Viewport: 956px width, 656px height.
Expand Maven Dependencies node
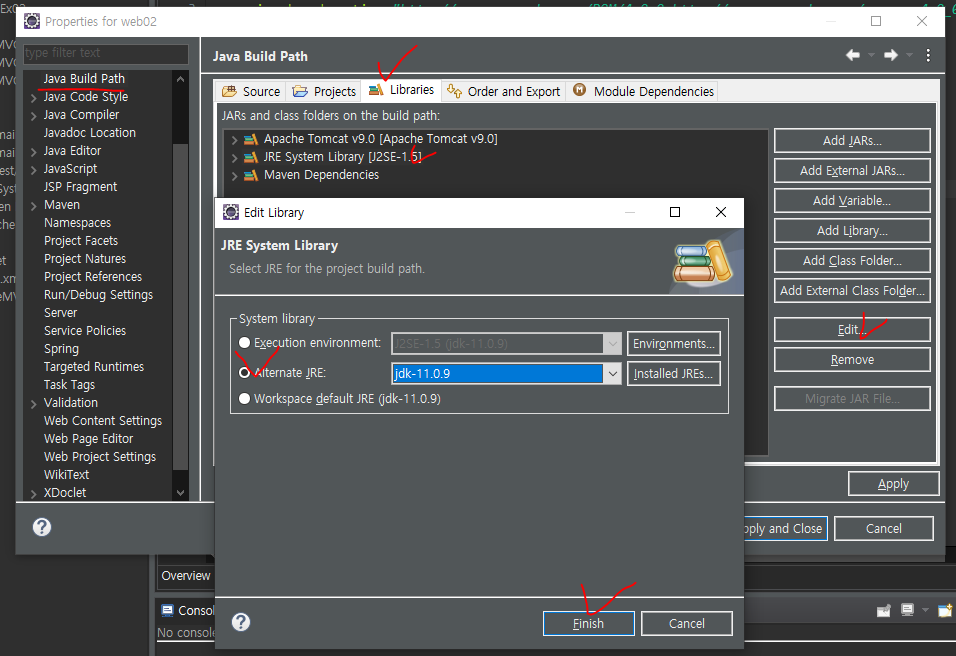click(234, 176)
